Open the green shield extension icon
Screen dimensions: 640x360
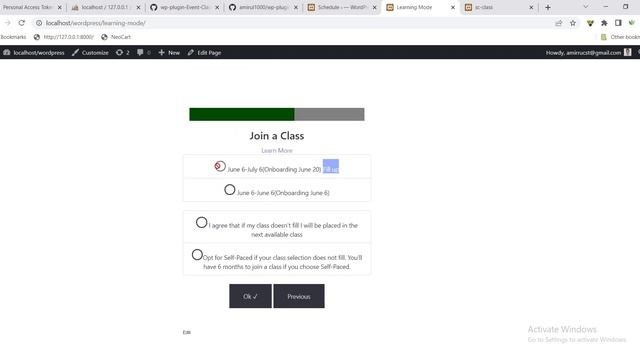click(590, 23)
